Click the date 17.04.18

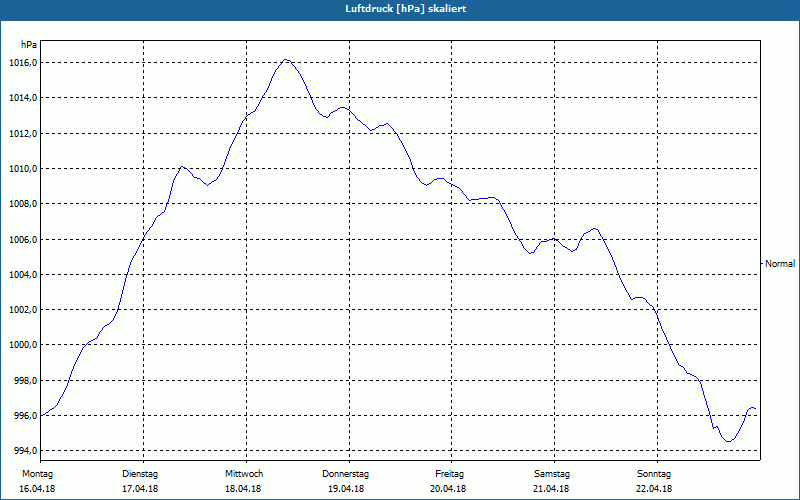tap(140, 489)
